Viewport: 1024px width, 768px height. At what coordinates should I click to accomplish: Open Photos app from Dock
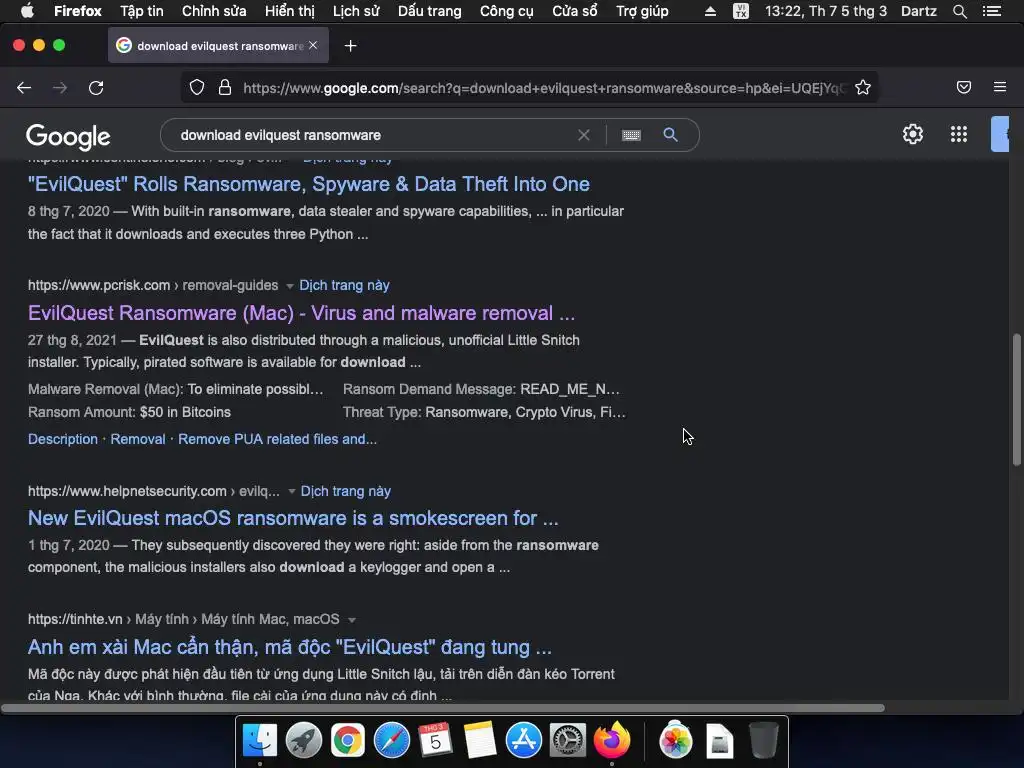click(676, 741)
